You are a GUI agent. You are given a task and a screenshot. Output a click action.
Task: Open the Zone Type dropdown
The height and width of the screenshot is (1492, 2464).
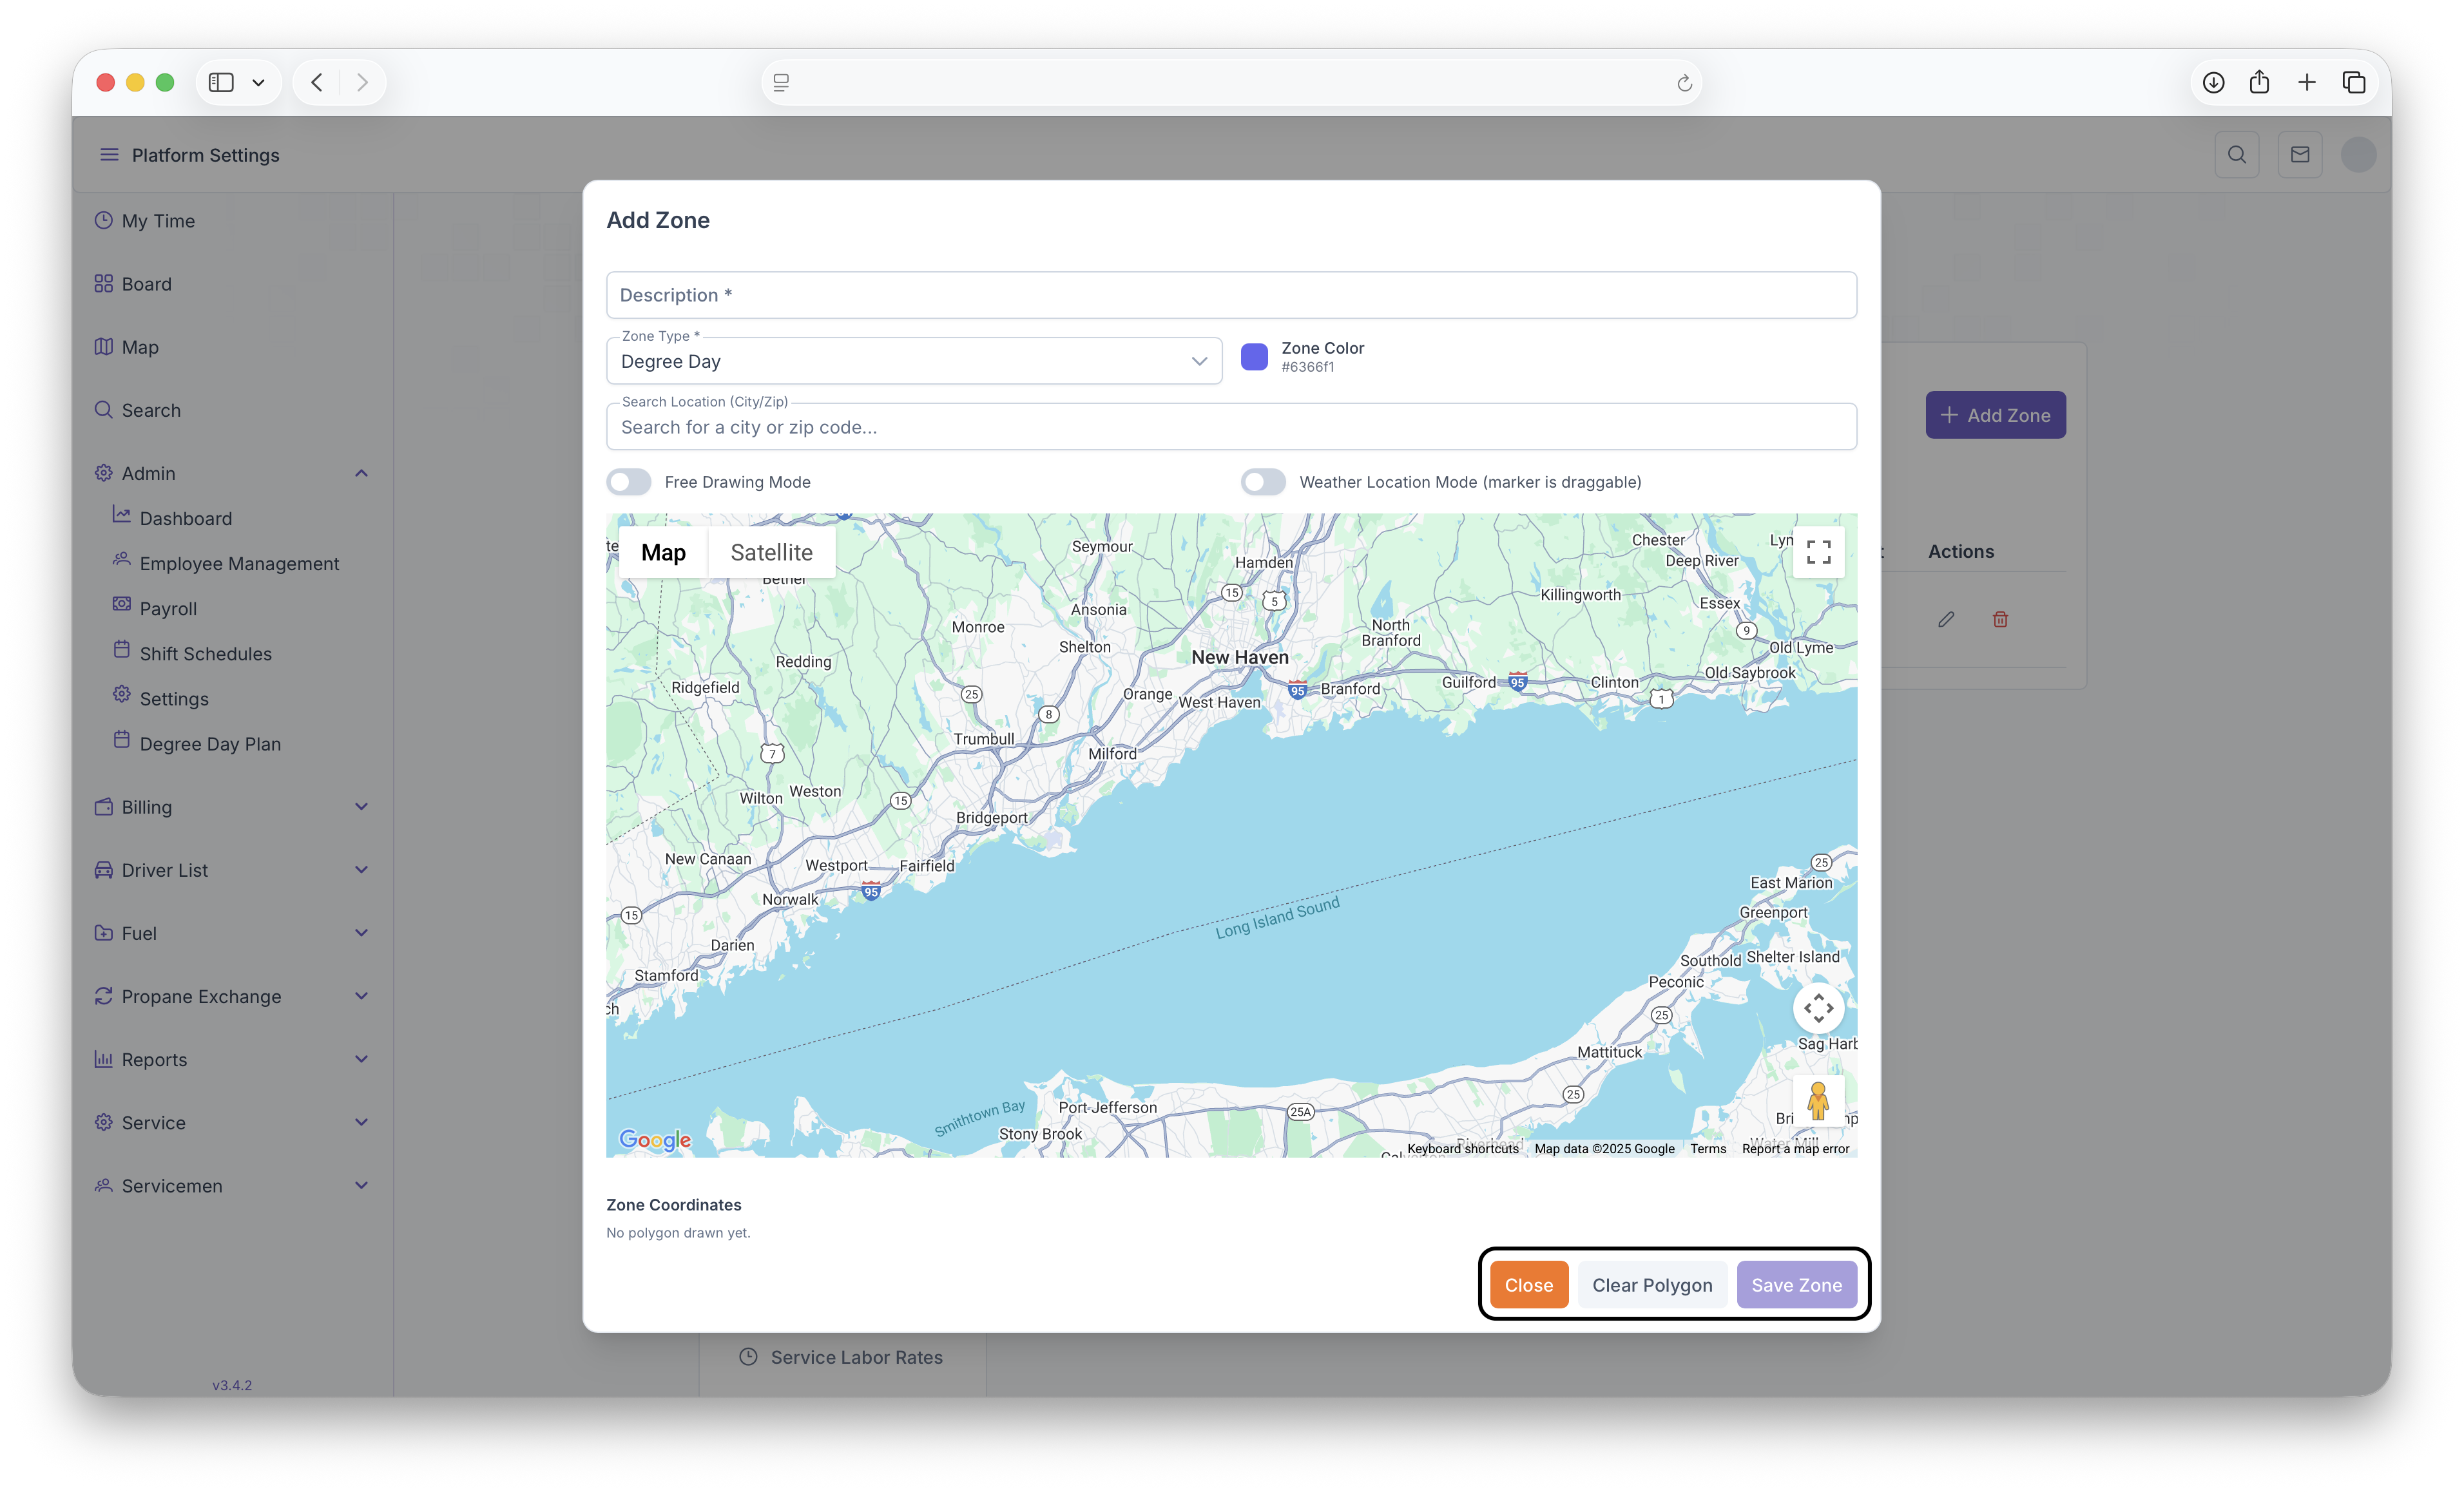913,361
